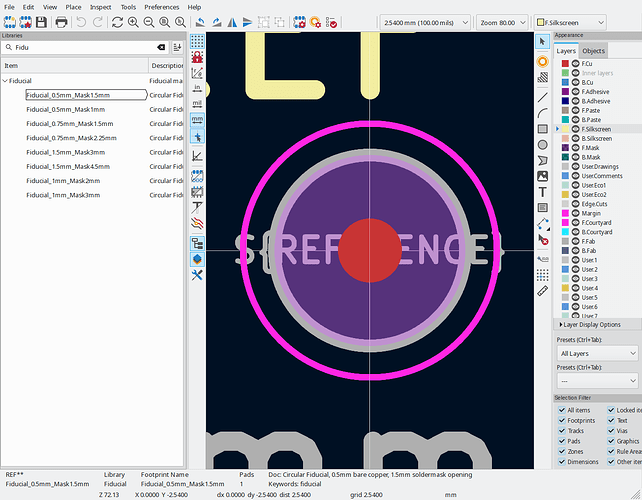Image resolution: width=642 pixels, height=500 pixels.
Task: Open the Inspect menu
Action: 101,6
